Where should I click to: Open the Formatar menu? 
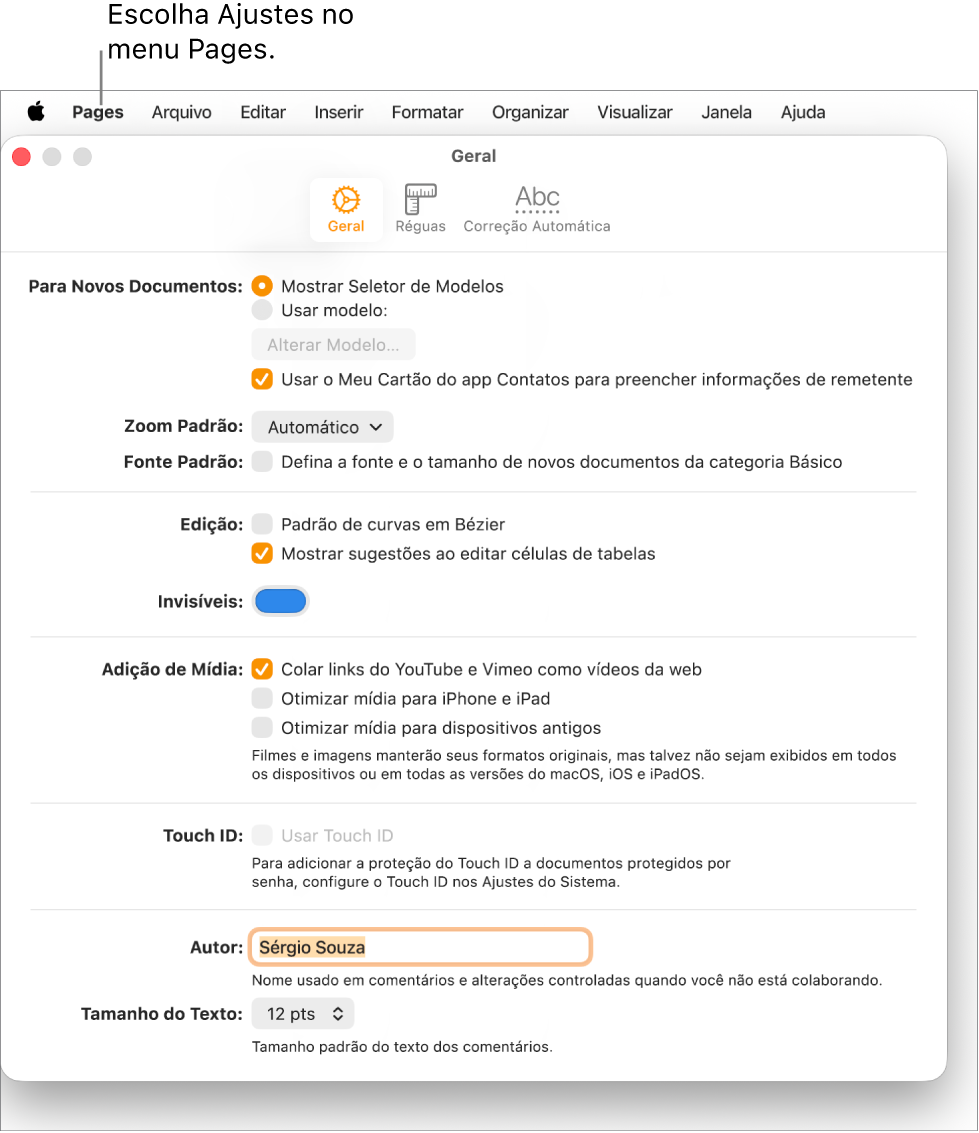[427, 112]
